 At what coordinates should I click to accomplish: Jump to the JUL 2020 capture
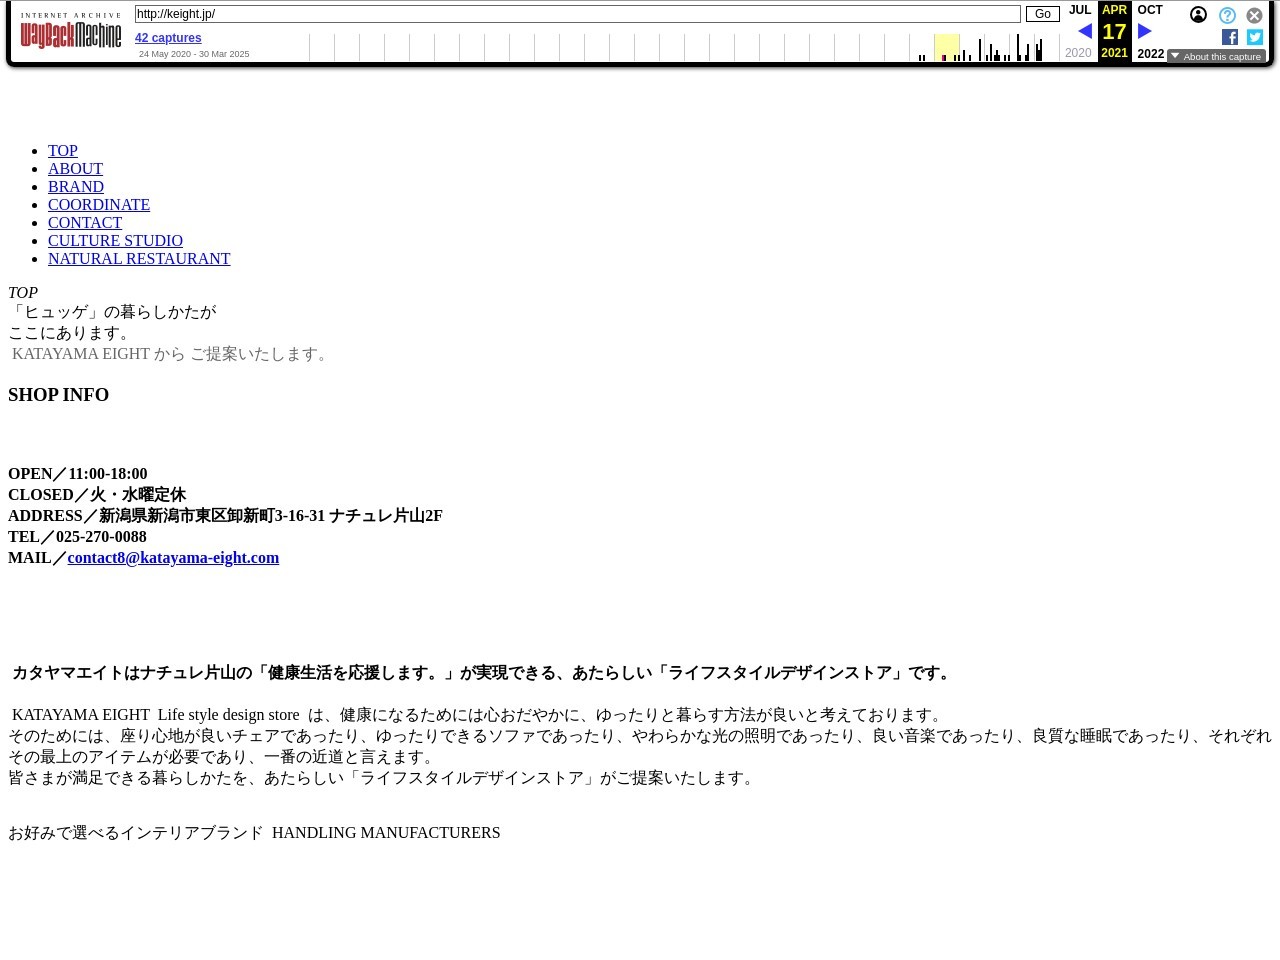pyautogui.click(x=1080, y=10)
